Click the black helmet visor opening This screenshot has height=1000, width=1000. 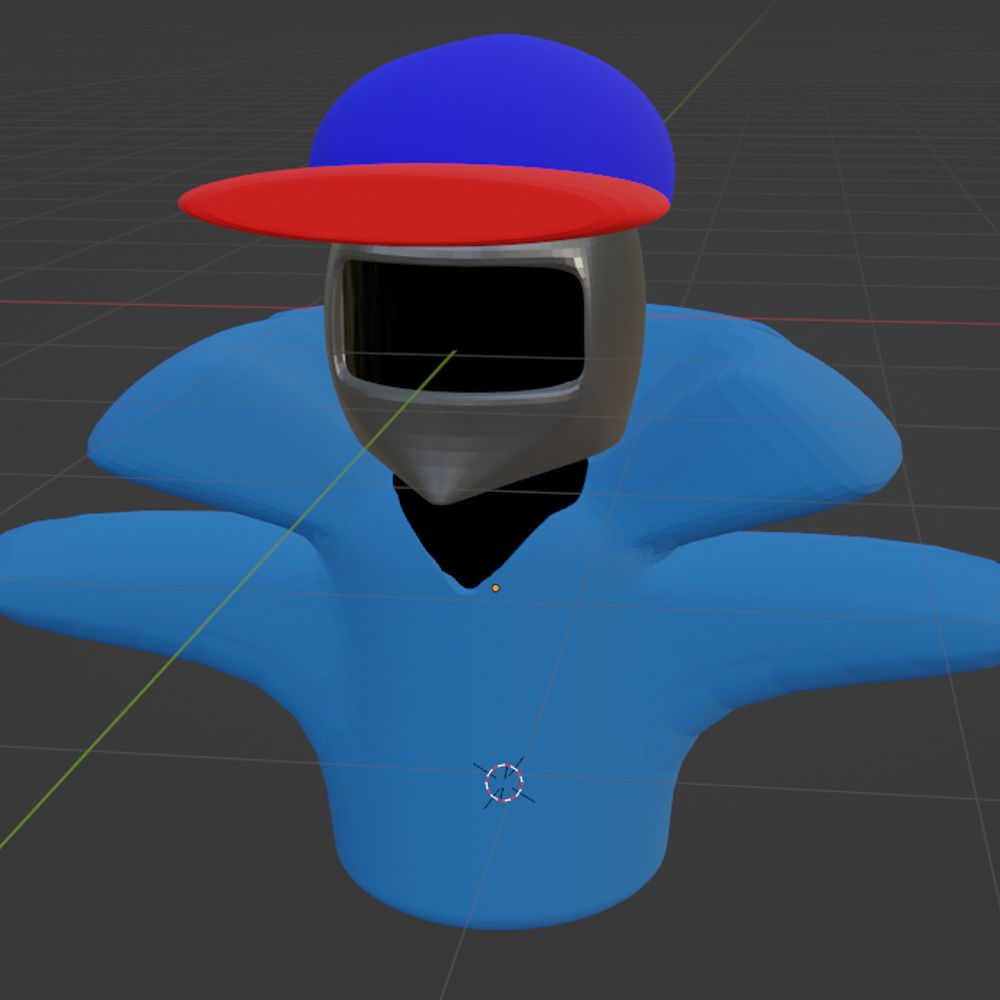[x=464, y=326]
